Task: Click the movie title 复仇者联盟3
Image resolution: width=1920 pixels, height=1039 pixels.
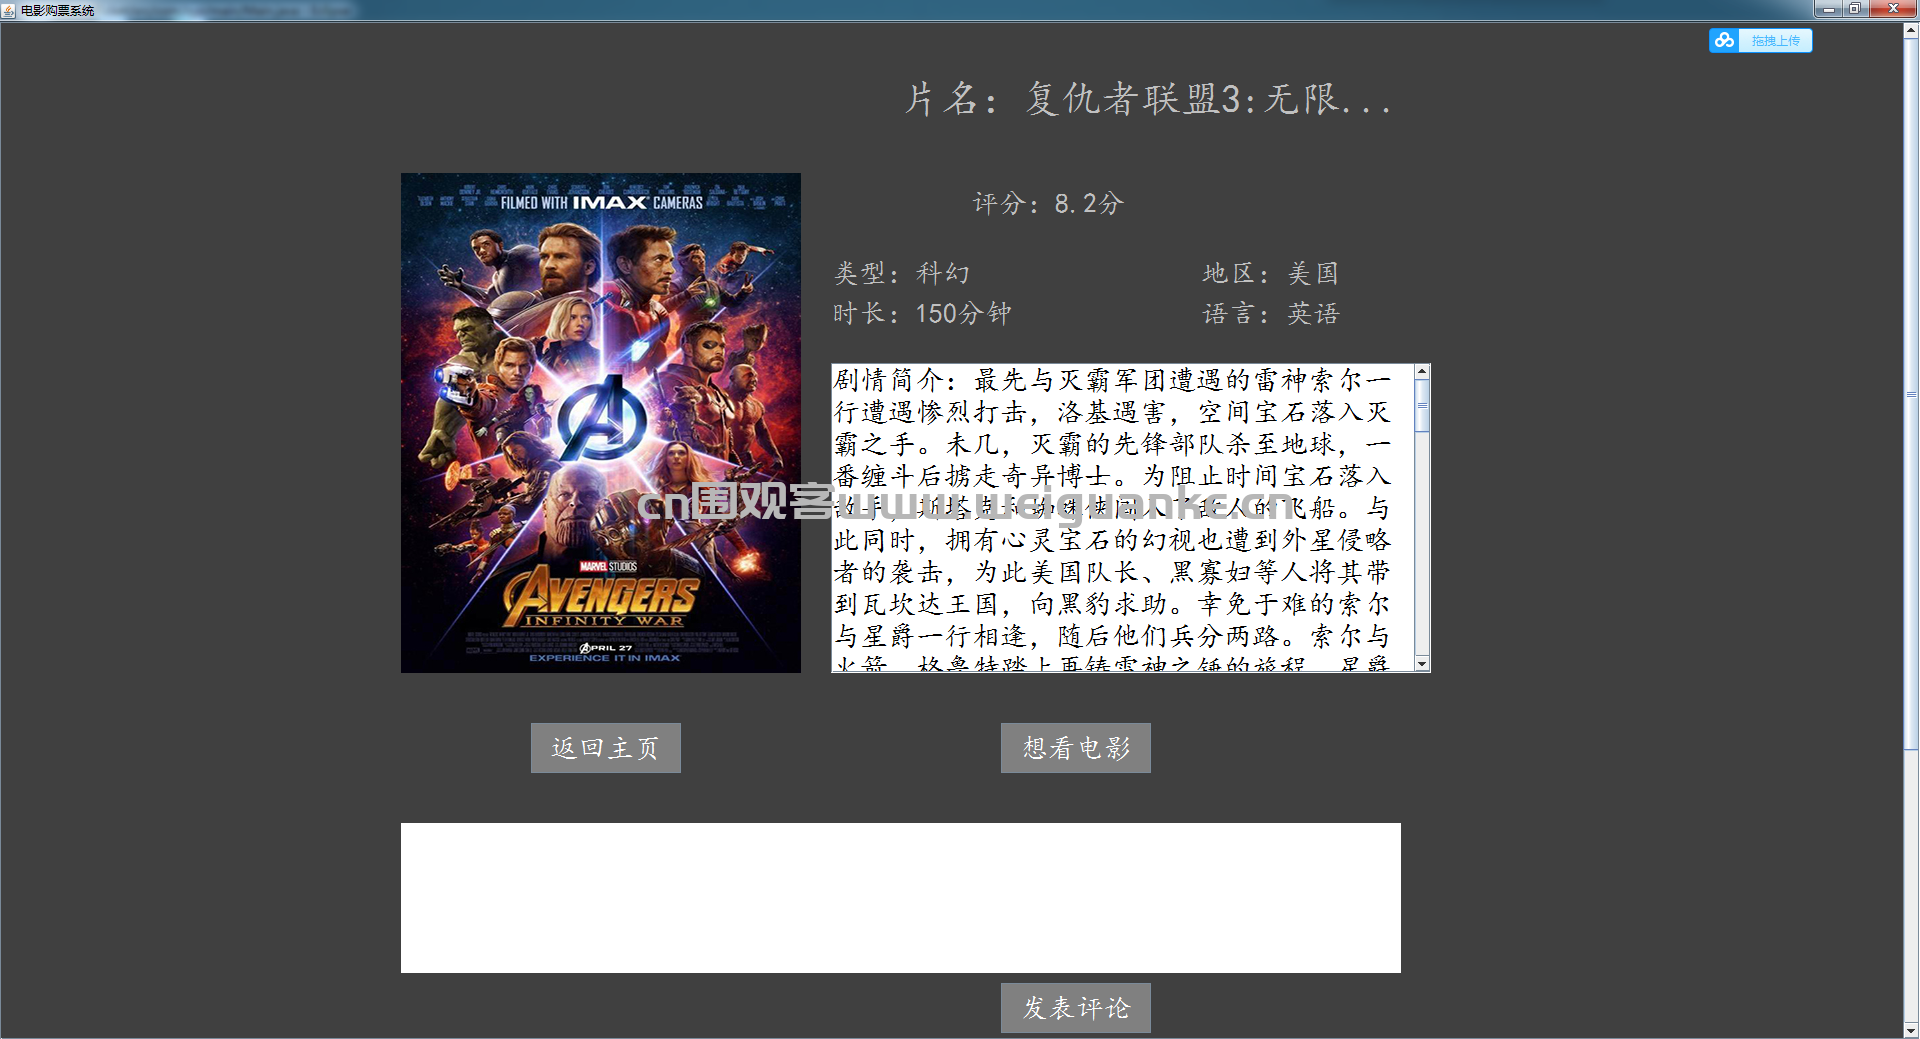Action: pos(1148,99)
